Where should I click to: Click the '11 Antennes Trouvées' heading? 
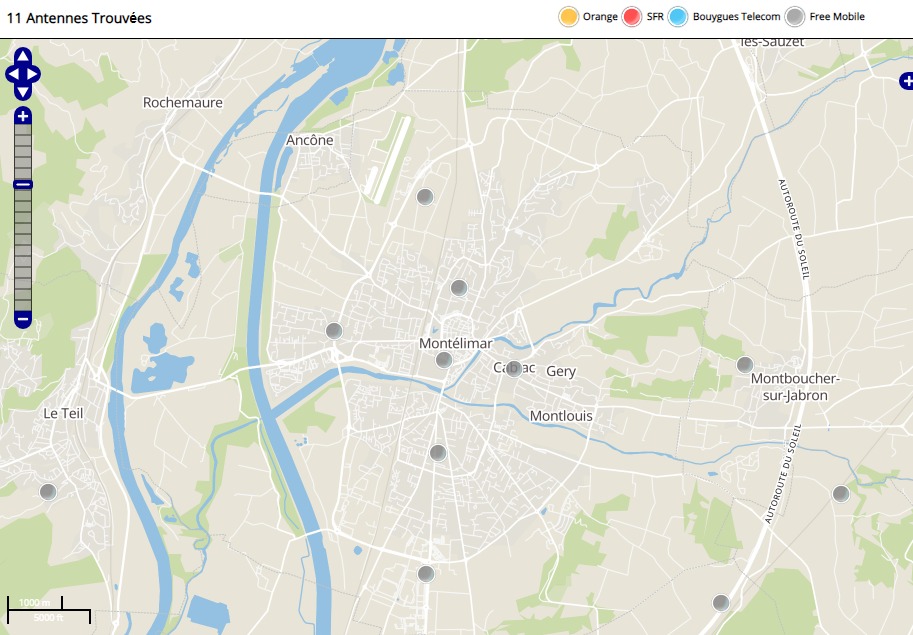pos(79,18)
